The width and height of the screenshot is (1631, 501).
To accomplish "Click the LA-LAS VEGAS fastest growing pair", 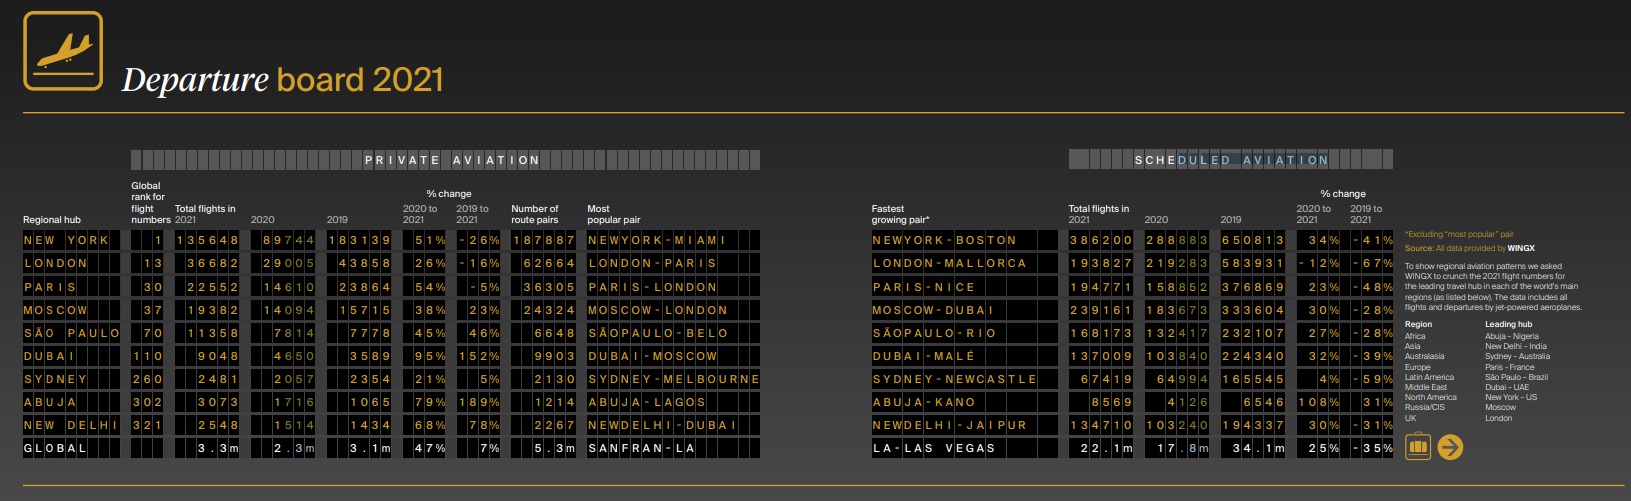I will [x=934, y=449].
